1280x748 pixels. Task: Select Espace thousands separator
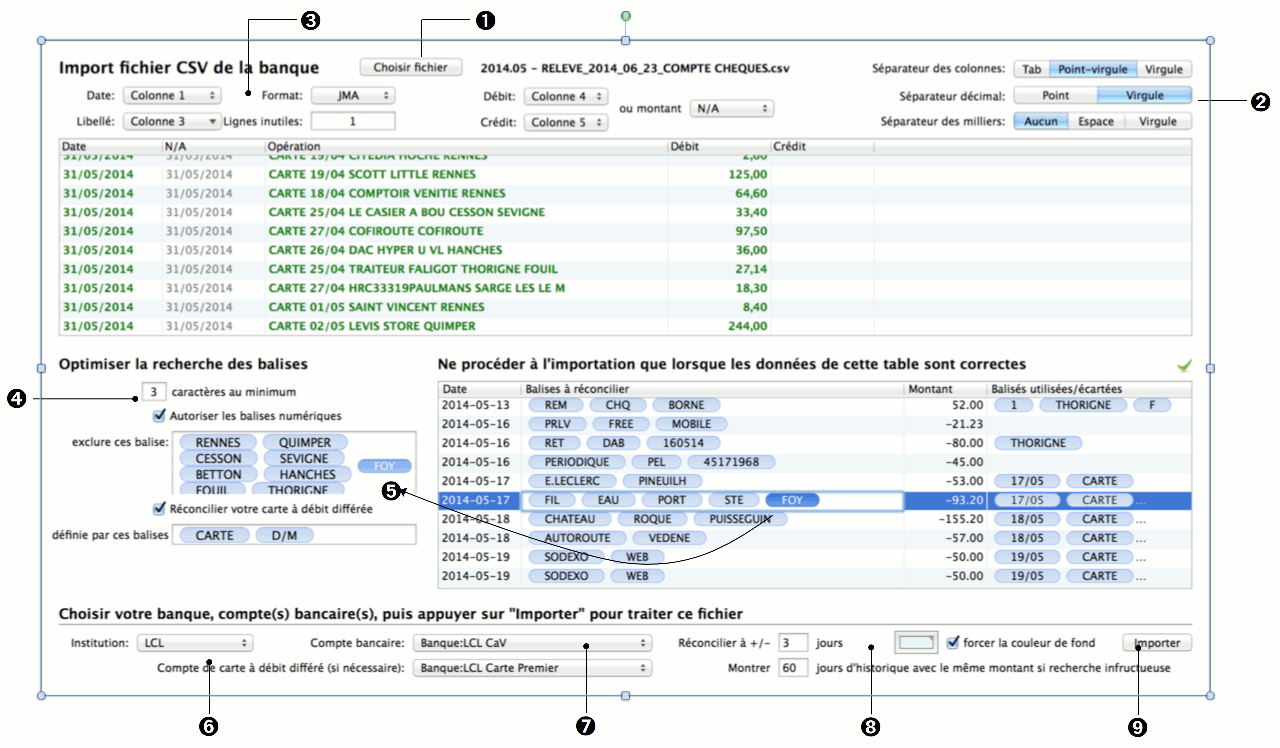tap(1095, 121)
